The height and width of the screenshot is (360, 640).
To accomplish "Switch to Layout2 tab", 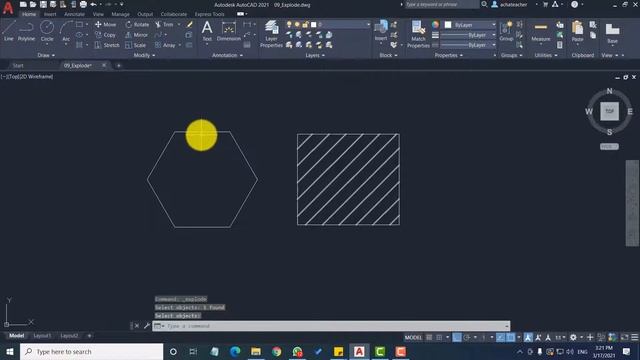I will pyautogui.click(x=69, y=336).
